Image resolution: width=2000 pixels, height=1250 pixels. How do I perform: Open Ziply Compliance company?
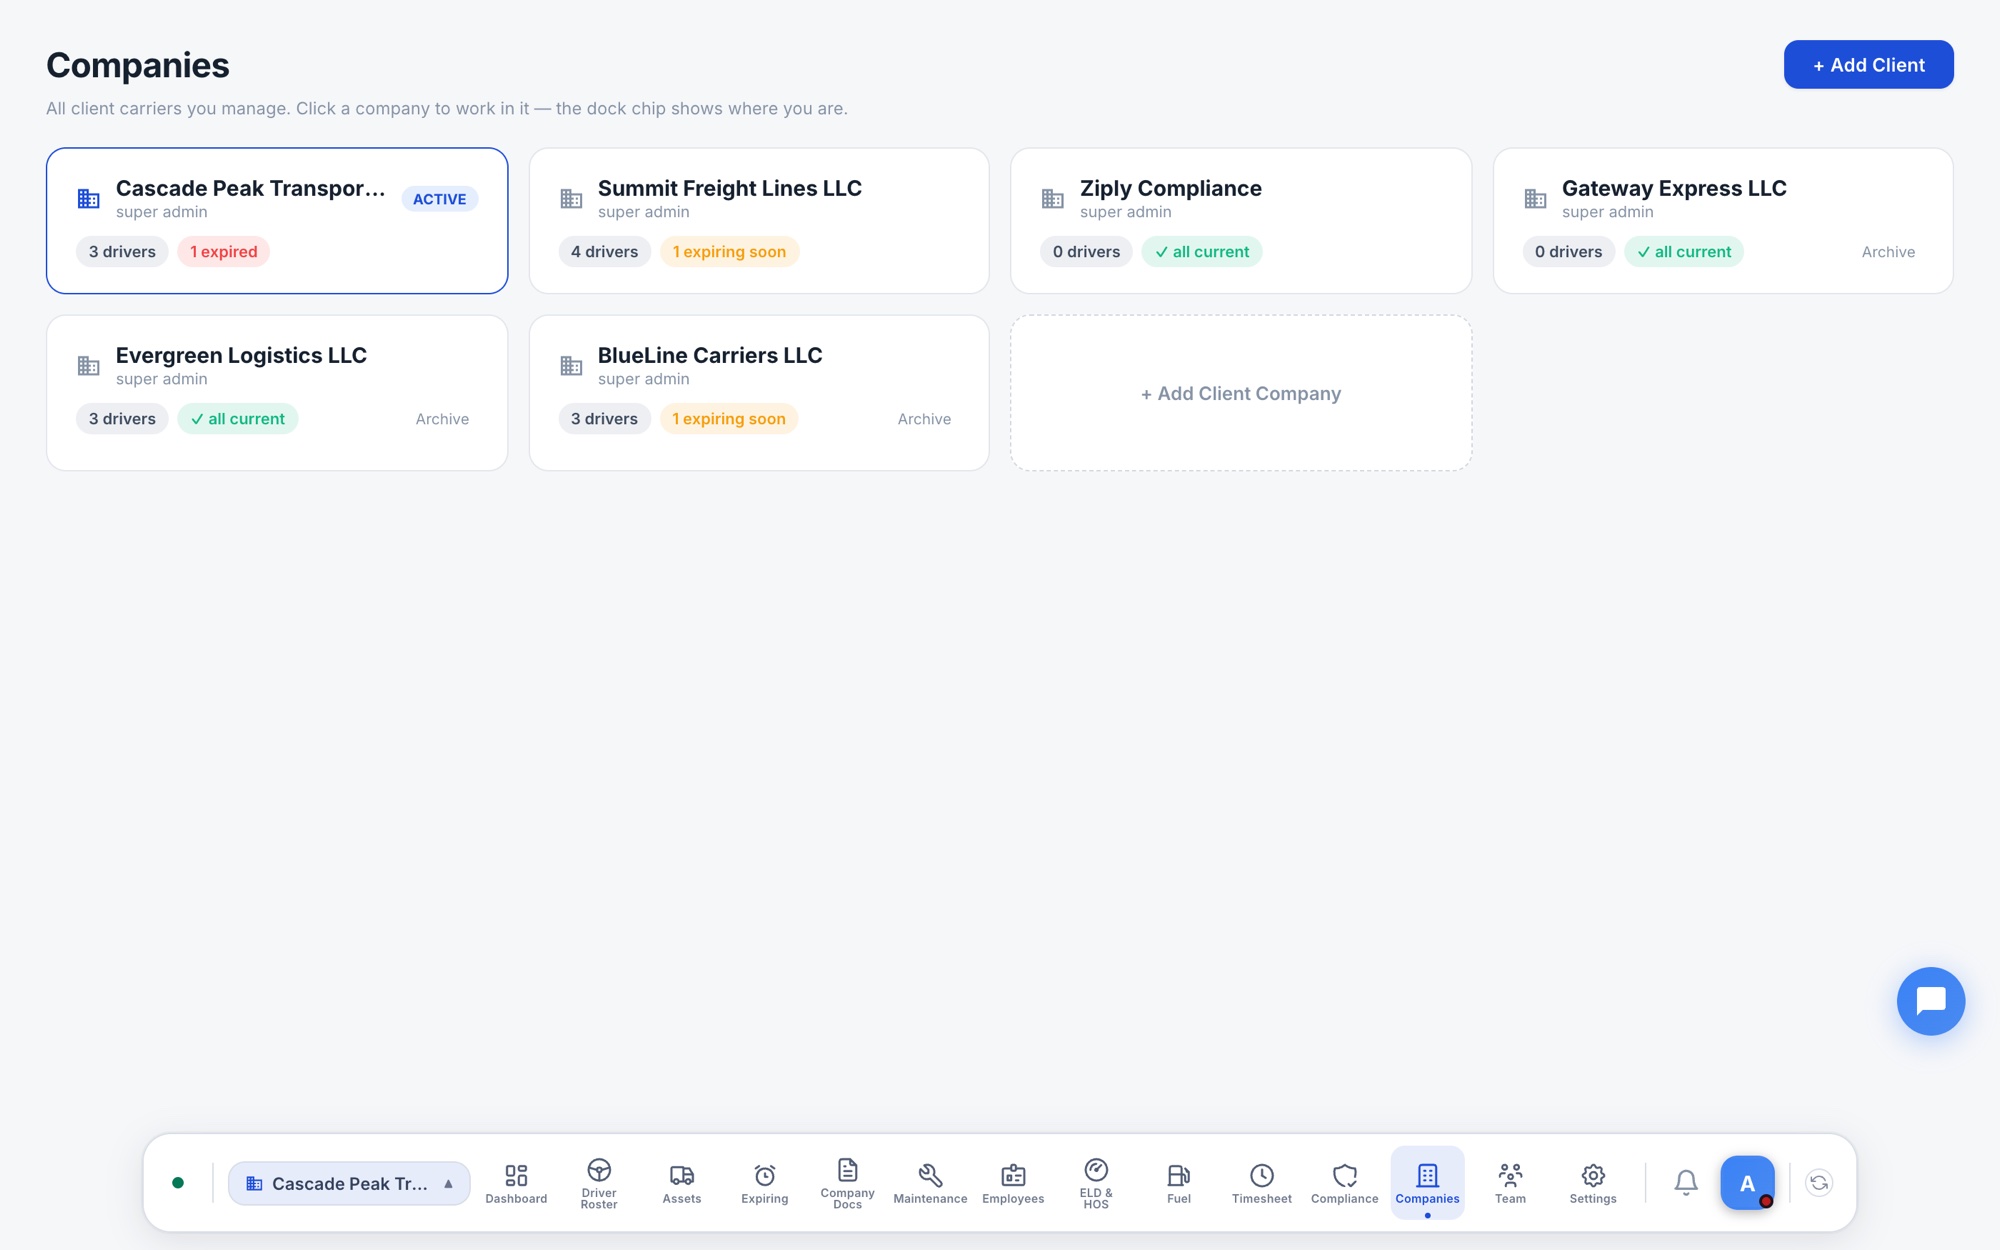click(x=1170, y=188)
